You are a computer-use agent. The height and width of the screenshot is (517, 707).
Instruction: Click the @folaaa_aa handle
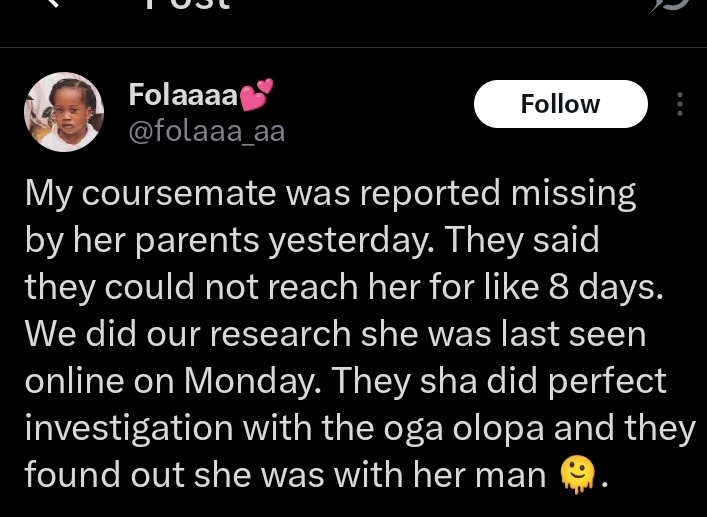[x=207, y=132]
